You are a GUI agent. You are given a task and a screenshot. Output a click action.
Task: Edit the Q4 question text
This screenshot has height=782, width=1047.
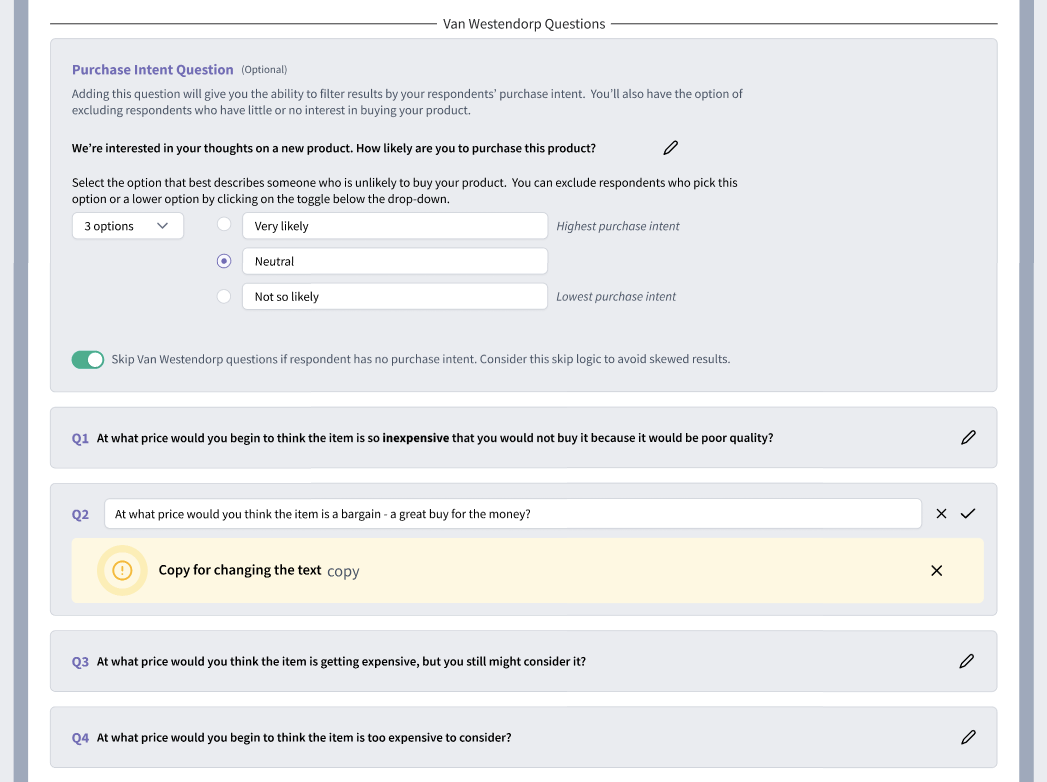pos(968,737)
